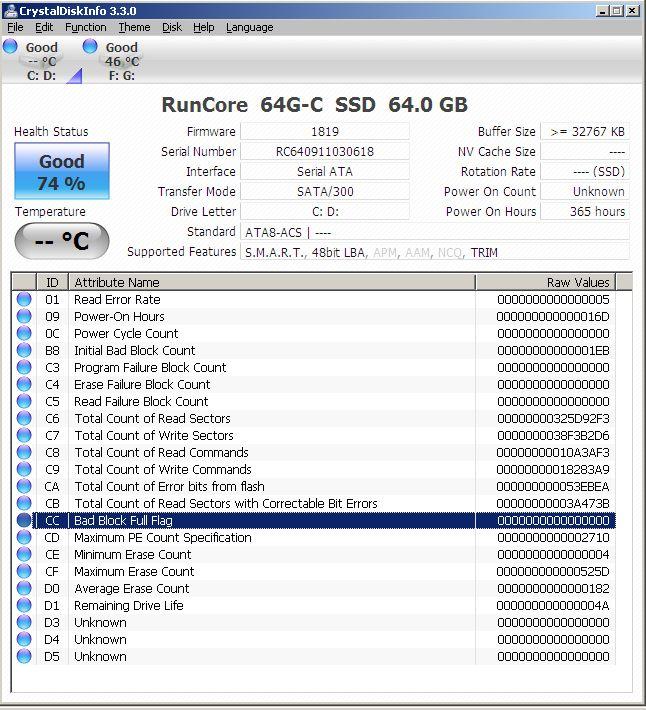The height and width of the screenshot is (710, 646).
Task: Minimize the CrystalDiskInfo window
Action: tap(602, 10)
